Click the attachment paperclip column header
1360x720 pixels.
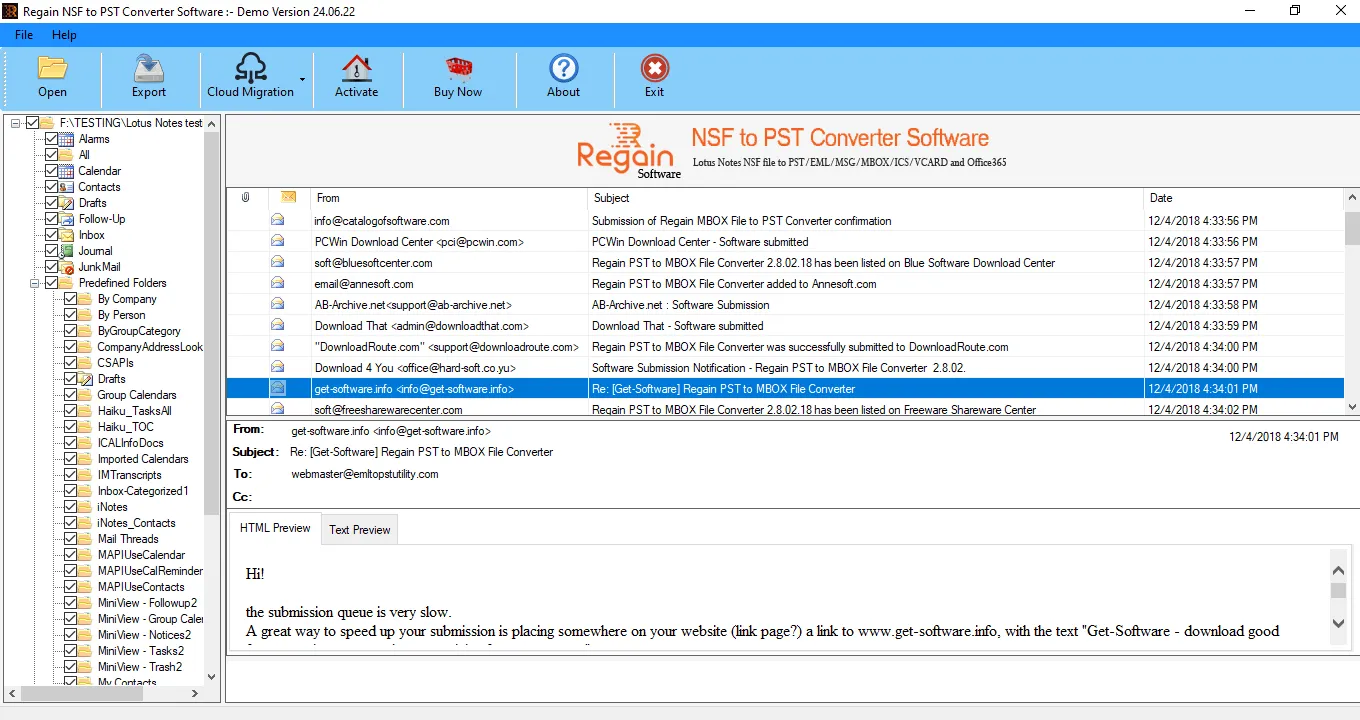tap(246, 198)
